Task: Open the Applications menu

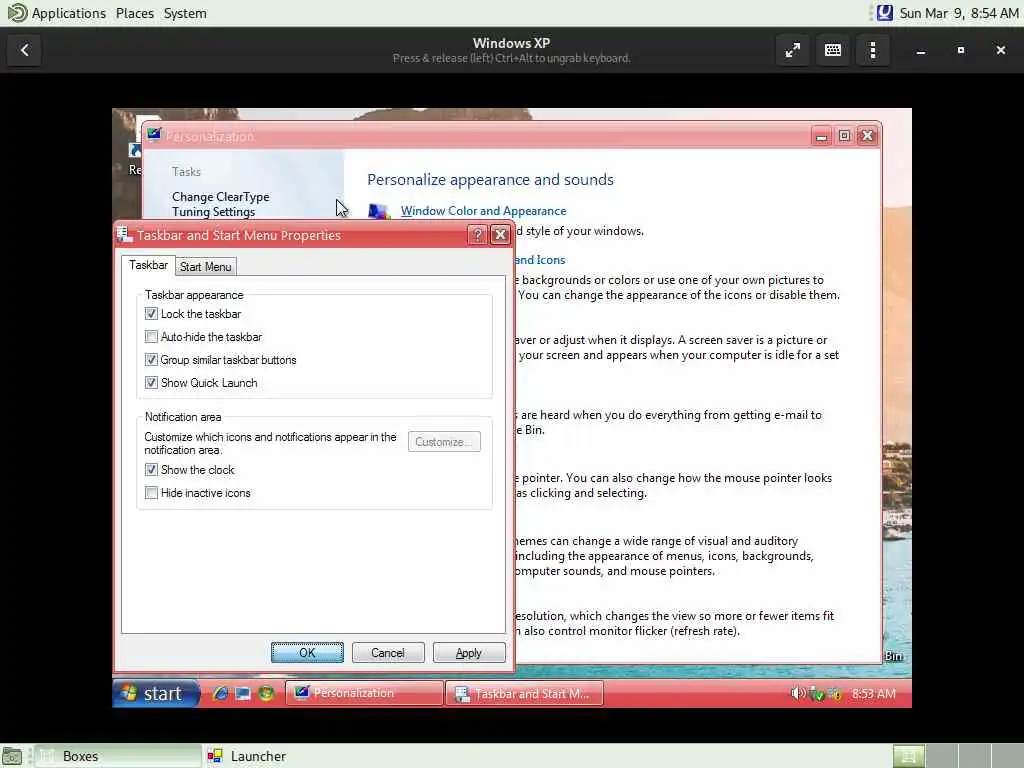Action: point(69,13)
